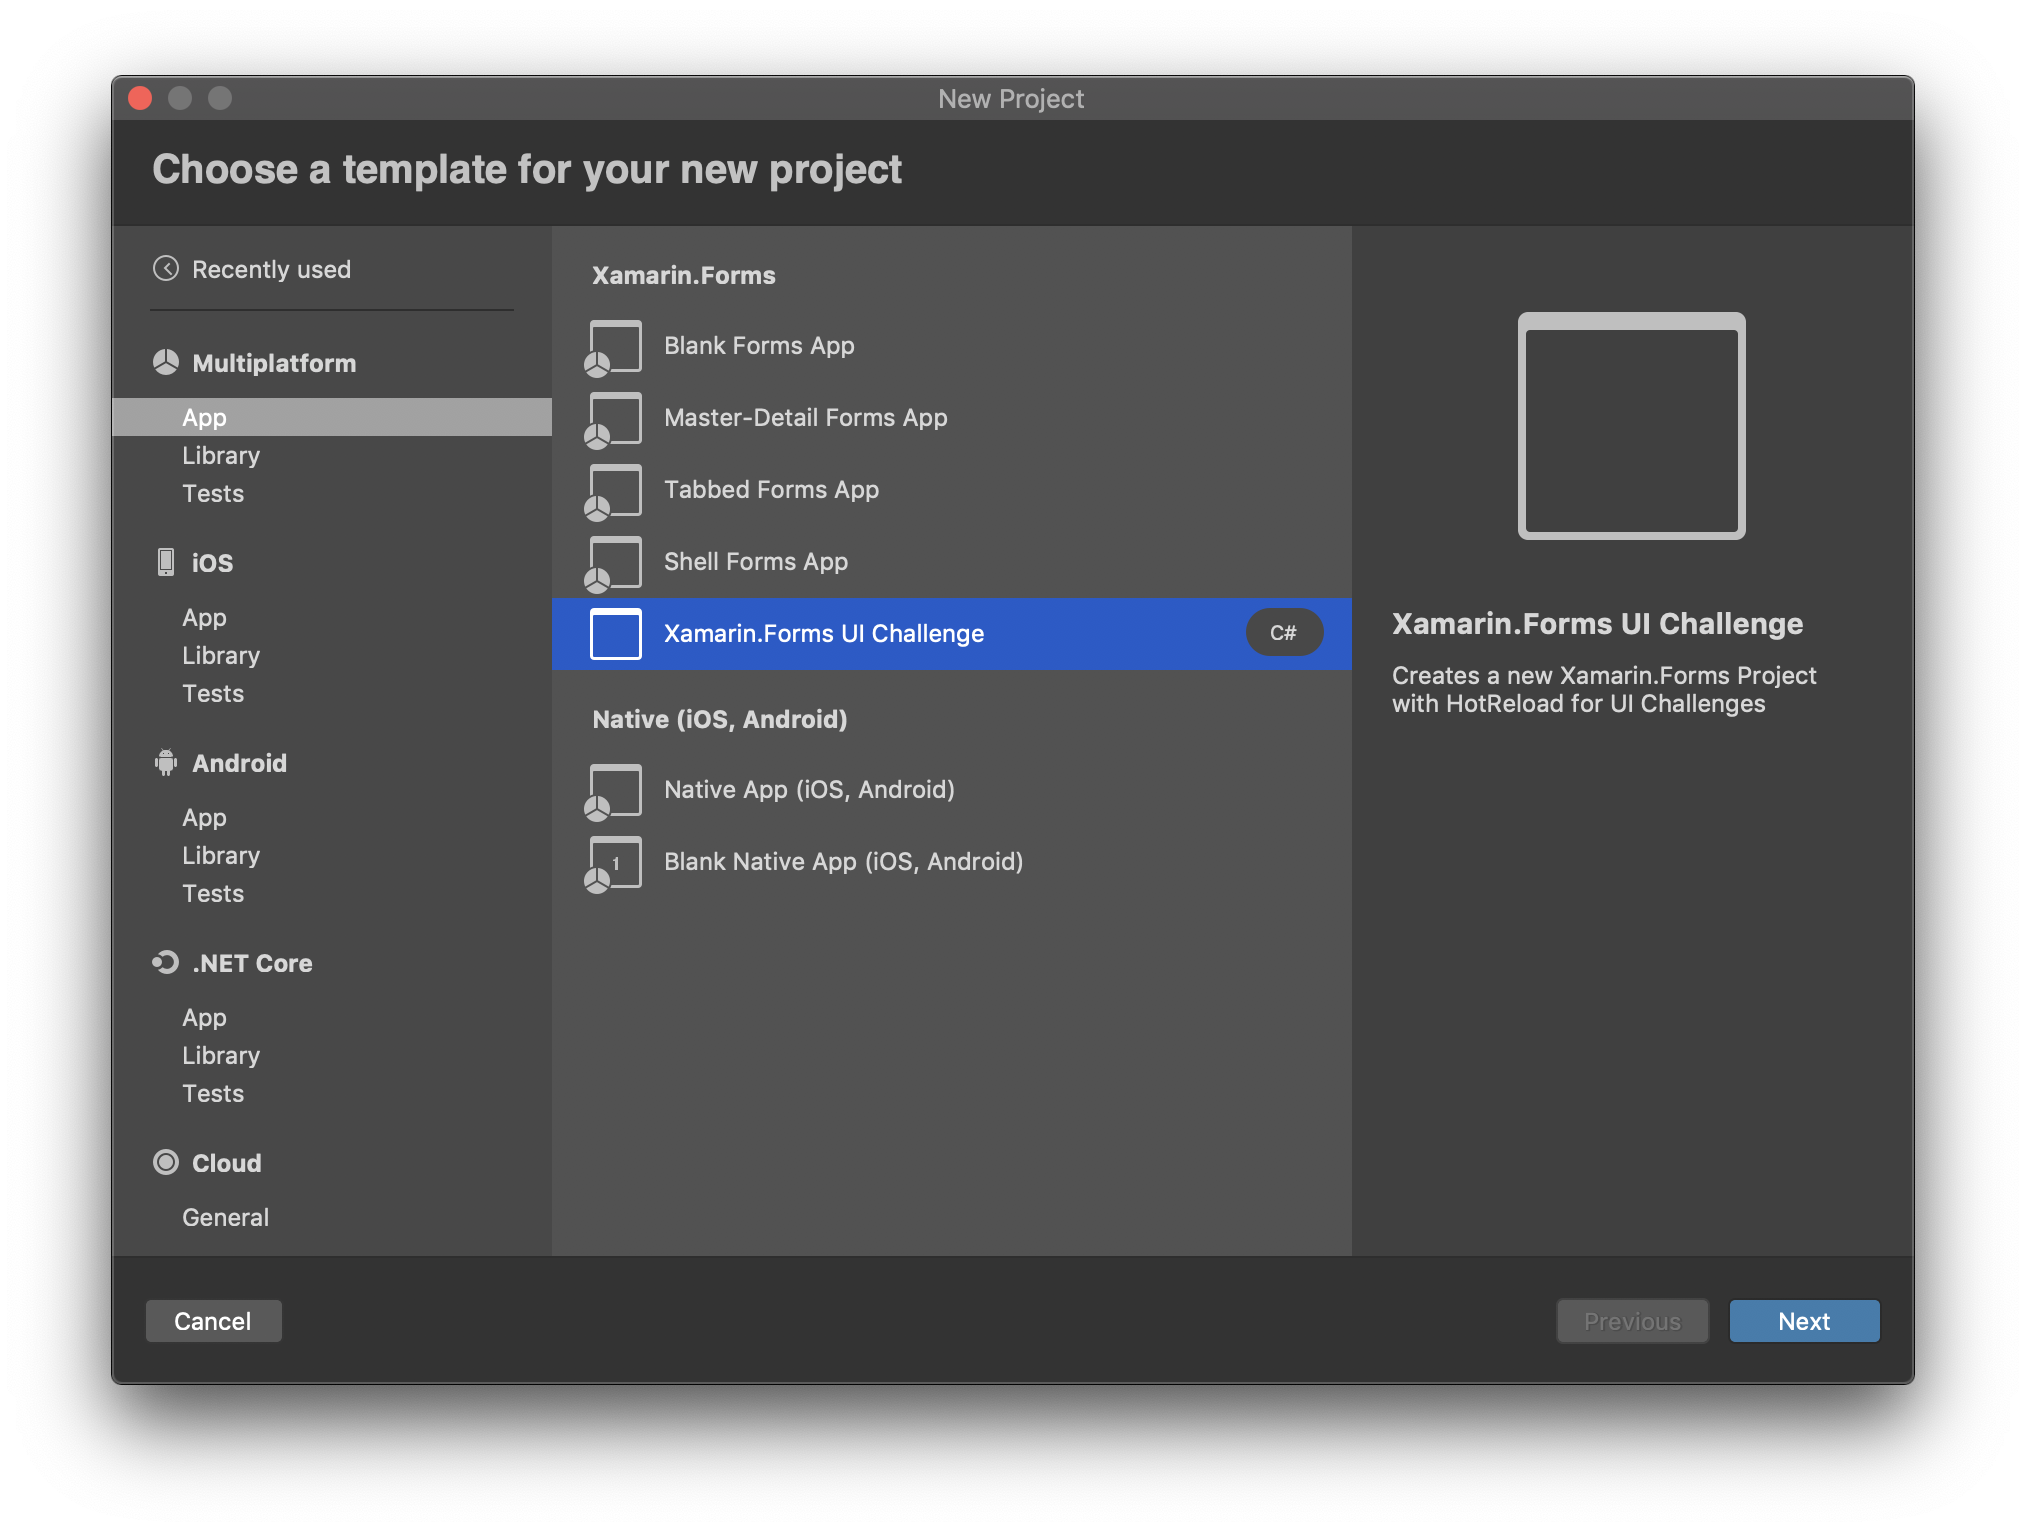Choose the Tabbed Forms App template
The image size is (2026, 1532).
point(771,490)
